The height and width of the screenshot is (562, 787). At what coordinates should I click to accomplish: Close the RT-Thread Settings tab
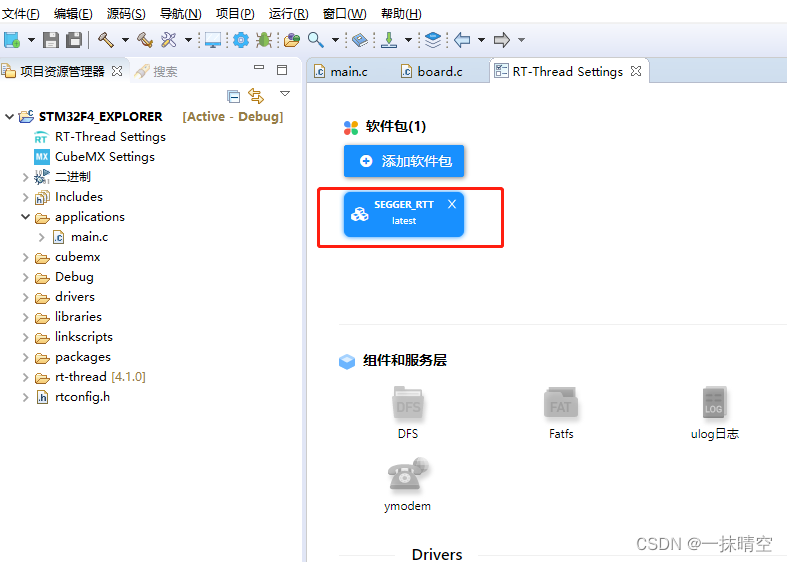tap(636, 71)
